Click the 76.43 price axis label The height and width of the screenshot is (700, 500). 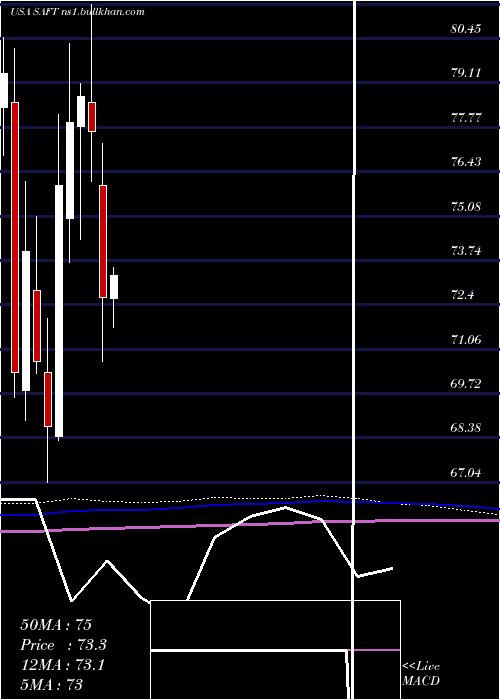[466, 162]
